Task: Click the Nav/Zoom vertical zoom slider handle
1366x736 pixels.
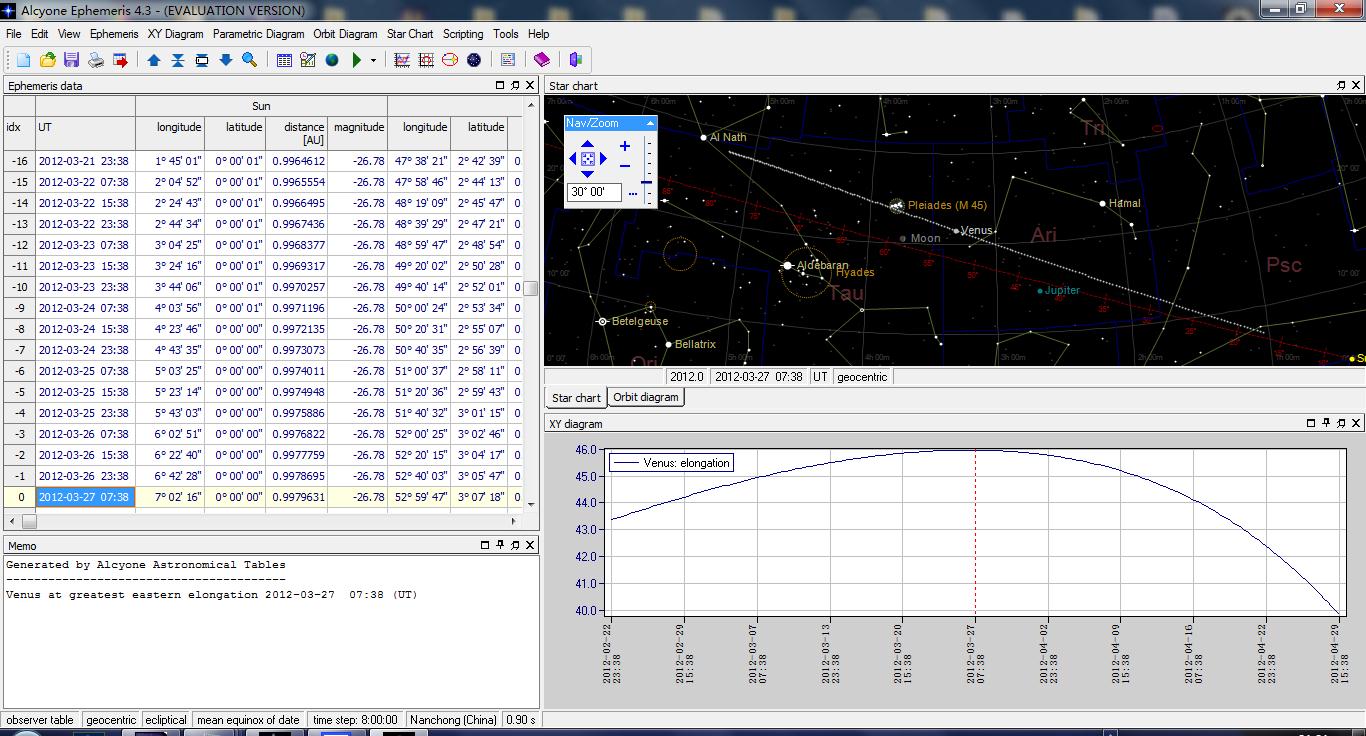Action: pos(646,182)
